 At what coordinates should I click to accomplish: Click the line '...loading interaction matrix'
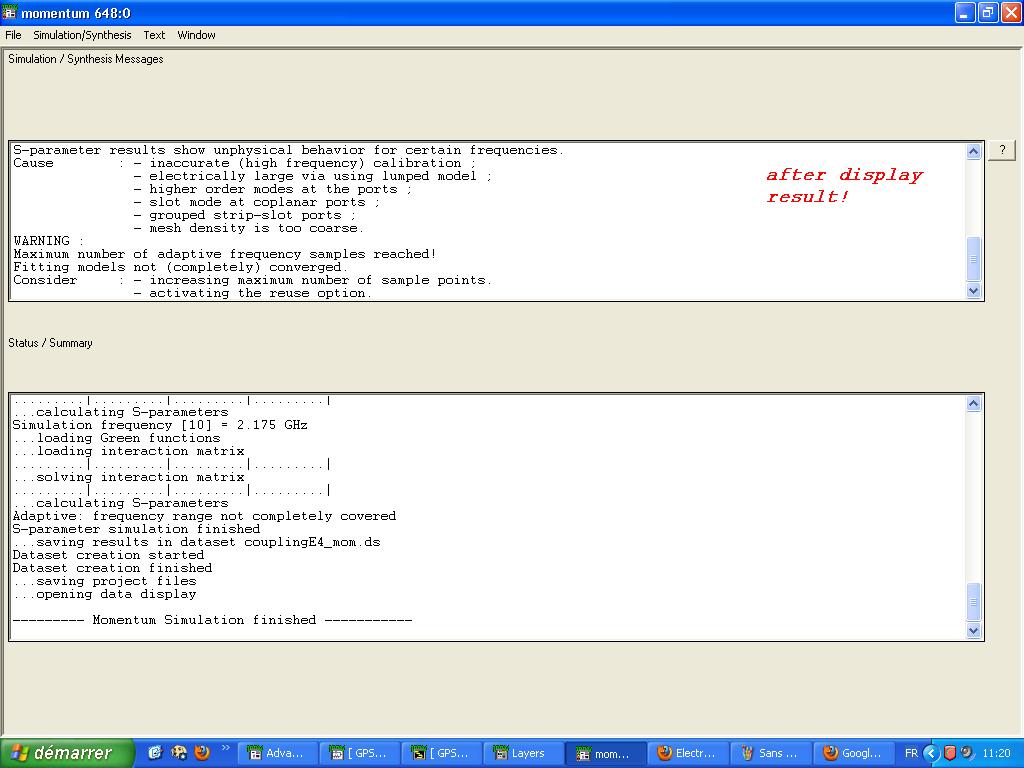pos(129,451)
